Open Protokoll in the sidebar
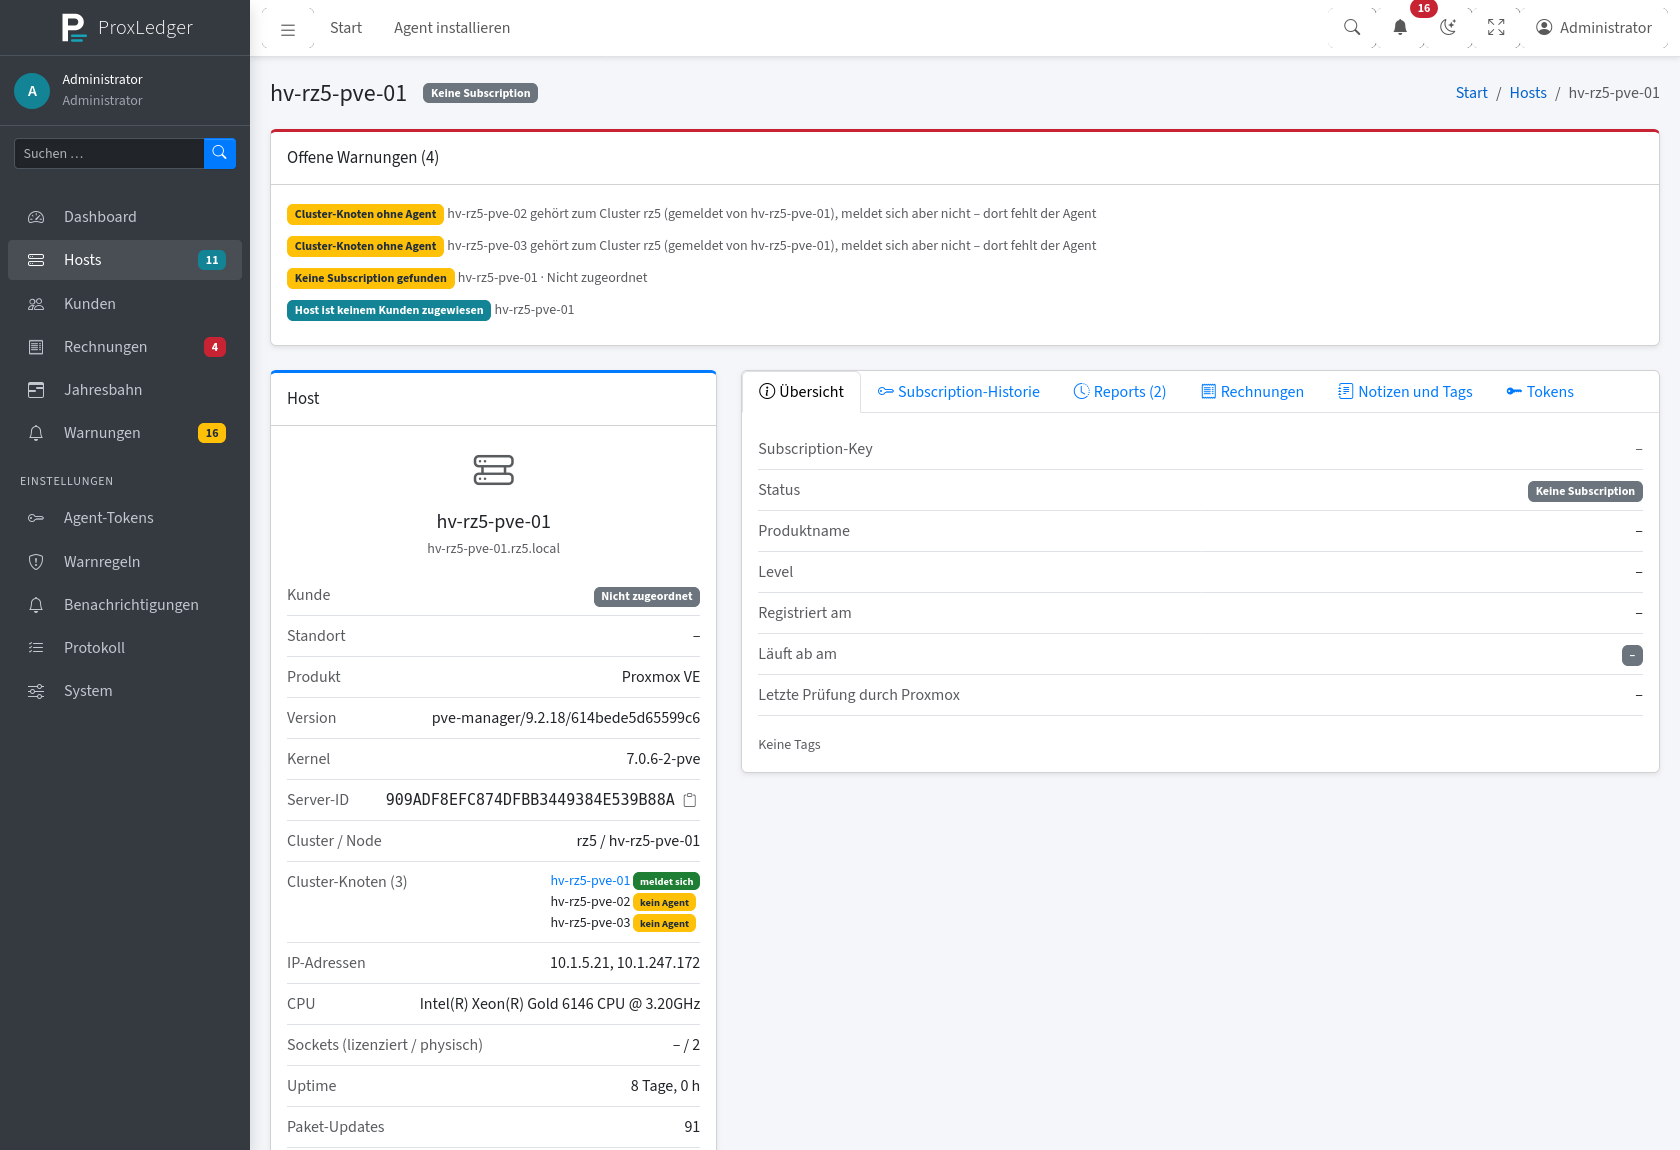 coord(125,648)
